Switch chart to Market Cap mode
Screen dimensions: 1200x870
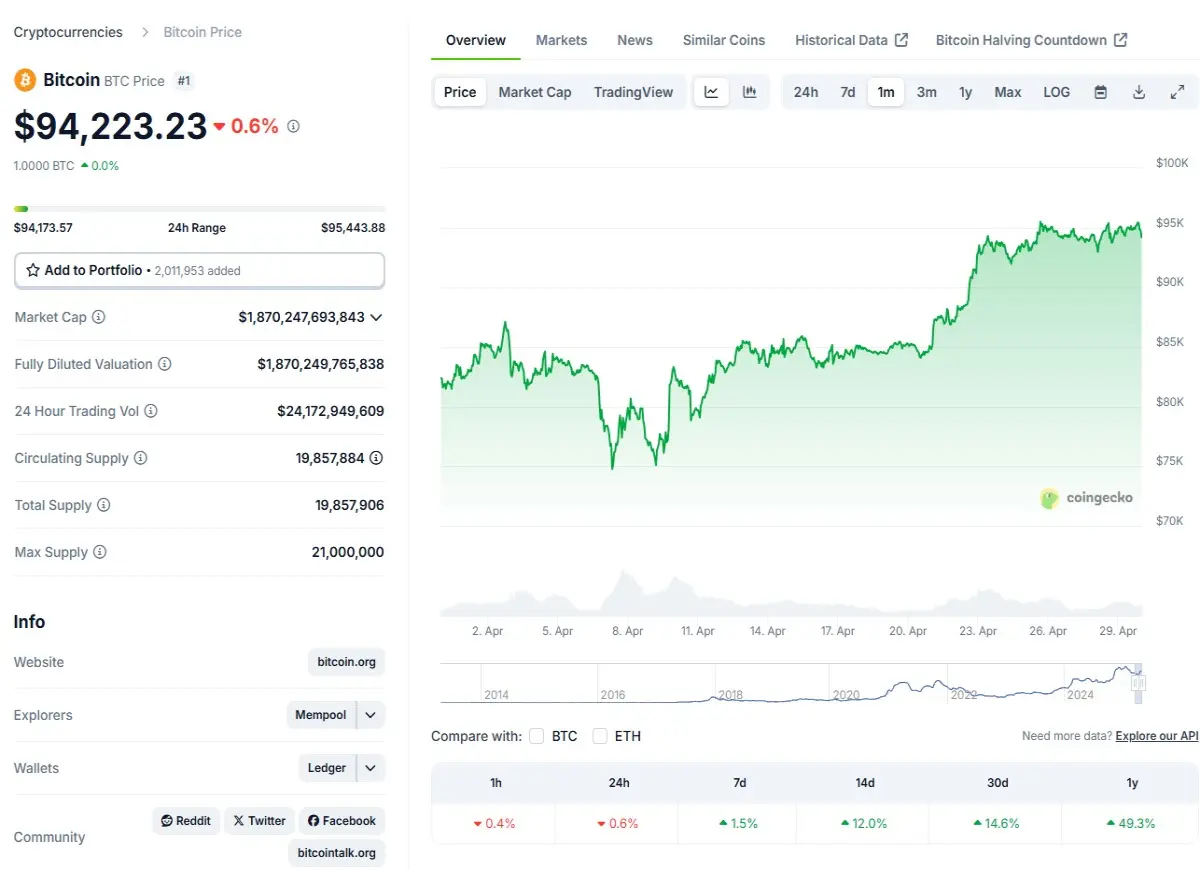click(x=535, y=92)
